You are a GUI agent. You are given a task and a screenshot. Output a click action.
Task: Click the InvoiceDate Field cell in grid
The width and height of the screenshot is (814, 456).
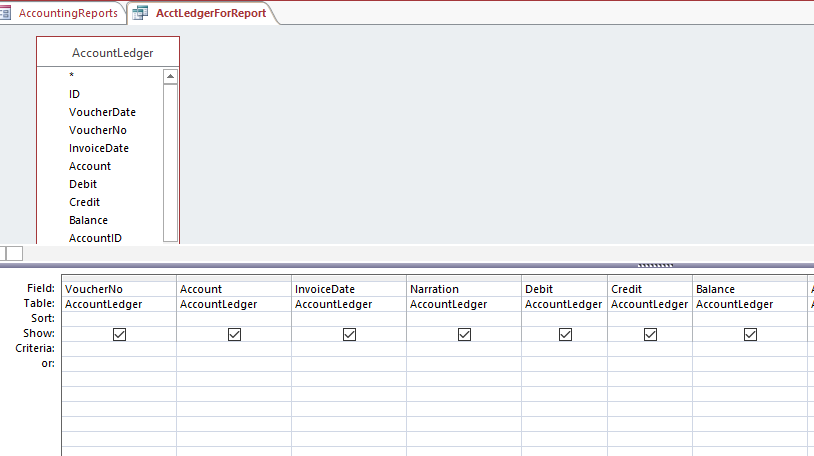(x=349, y=289)
